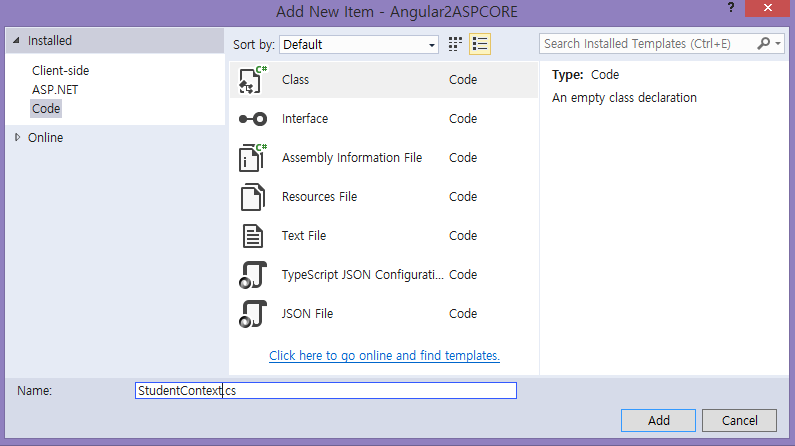This screenshot has width=795, height=446.
Task: Select Code category in tree
Action: point(46,108)
